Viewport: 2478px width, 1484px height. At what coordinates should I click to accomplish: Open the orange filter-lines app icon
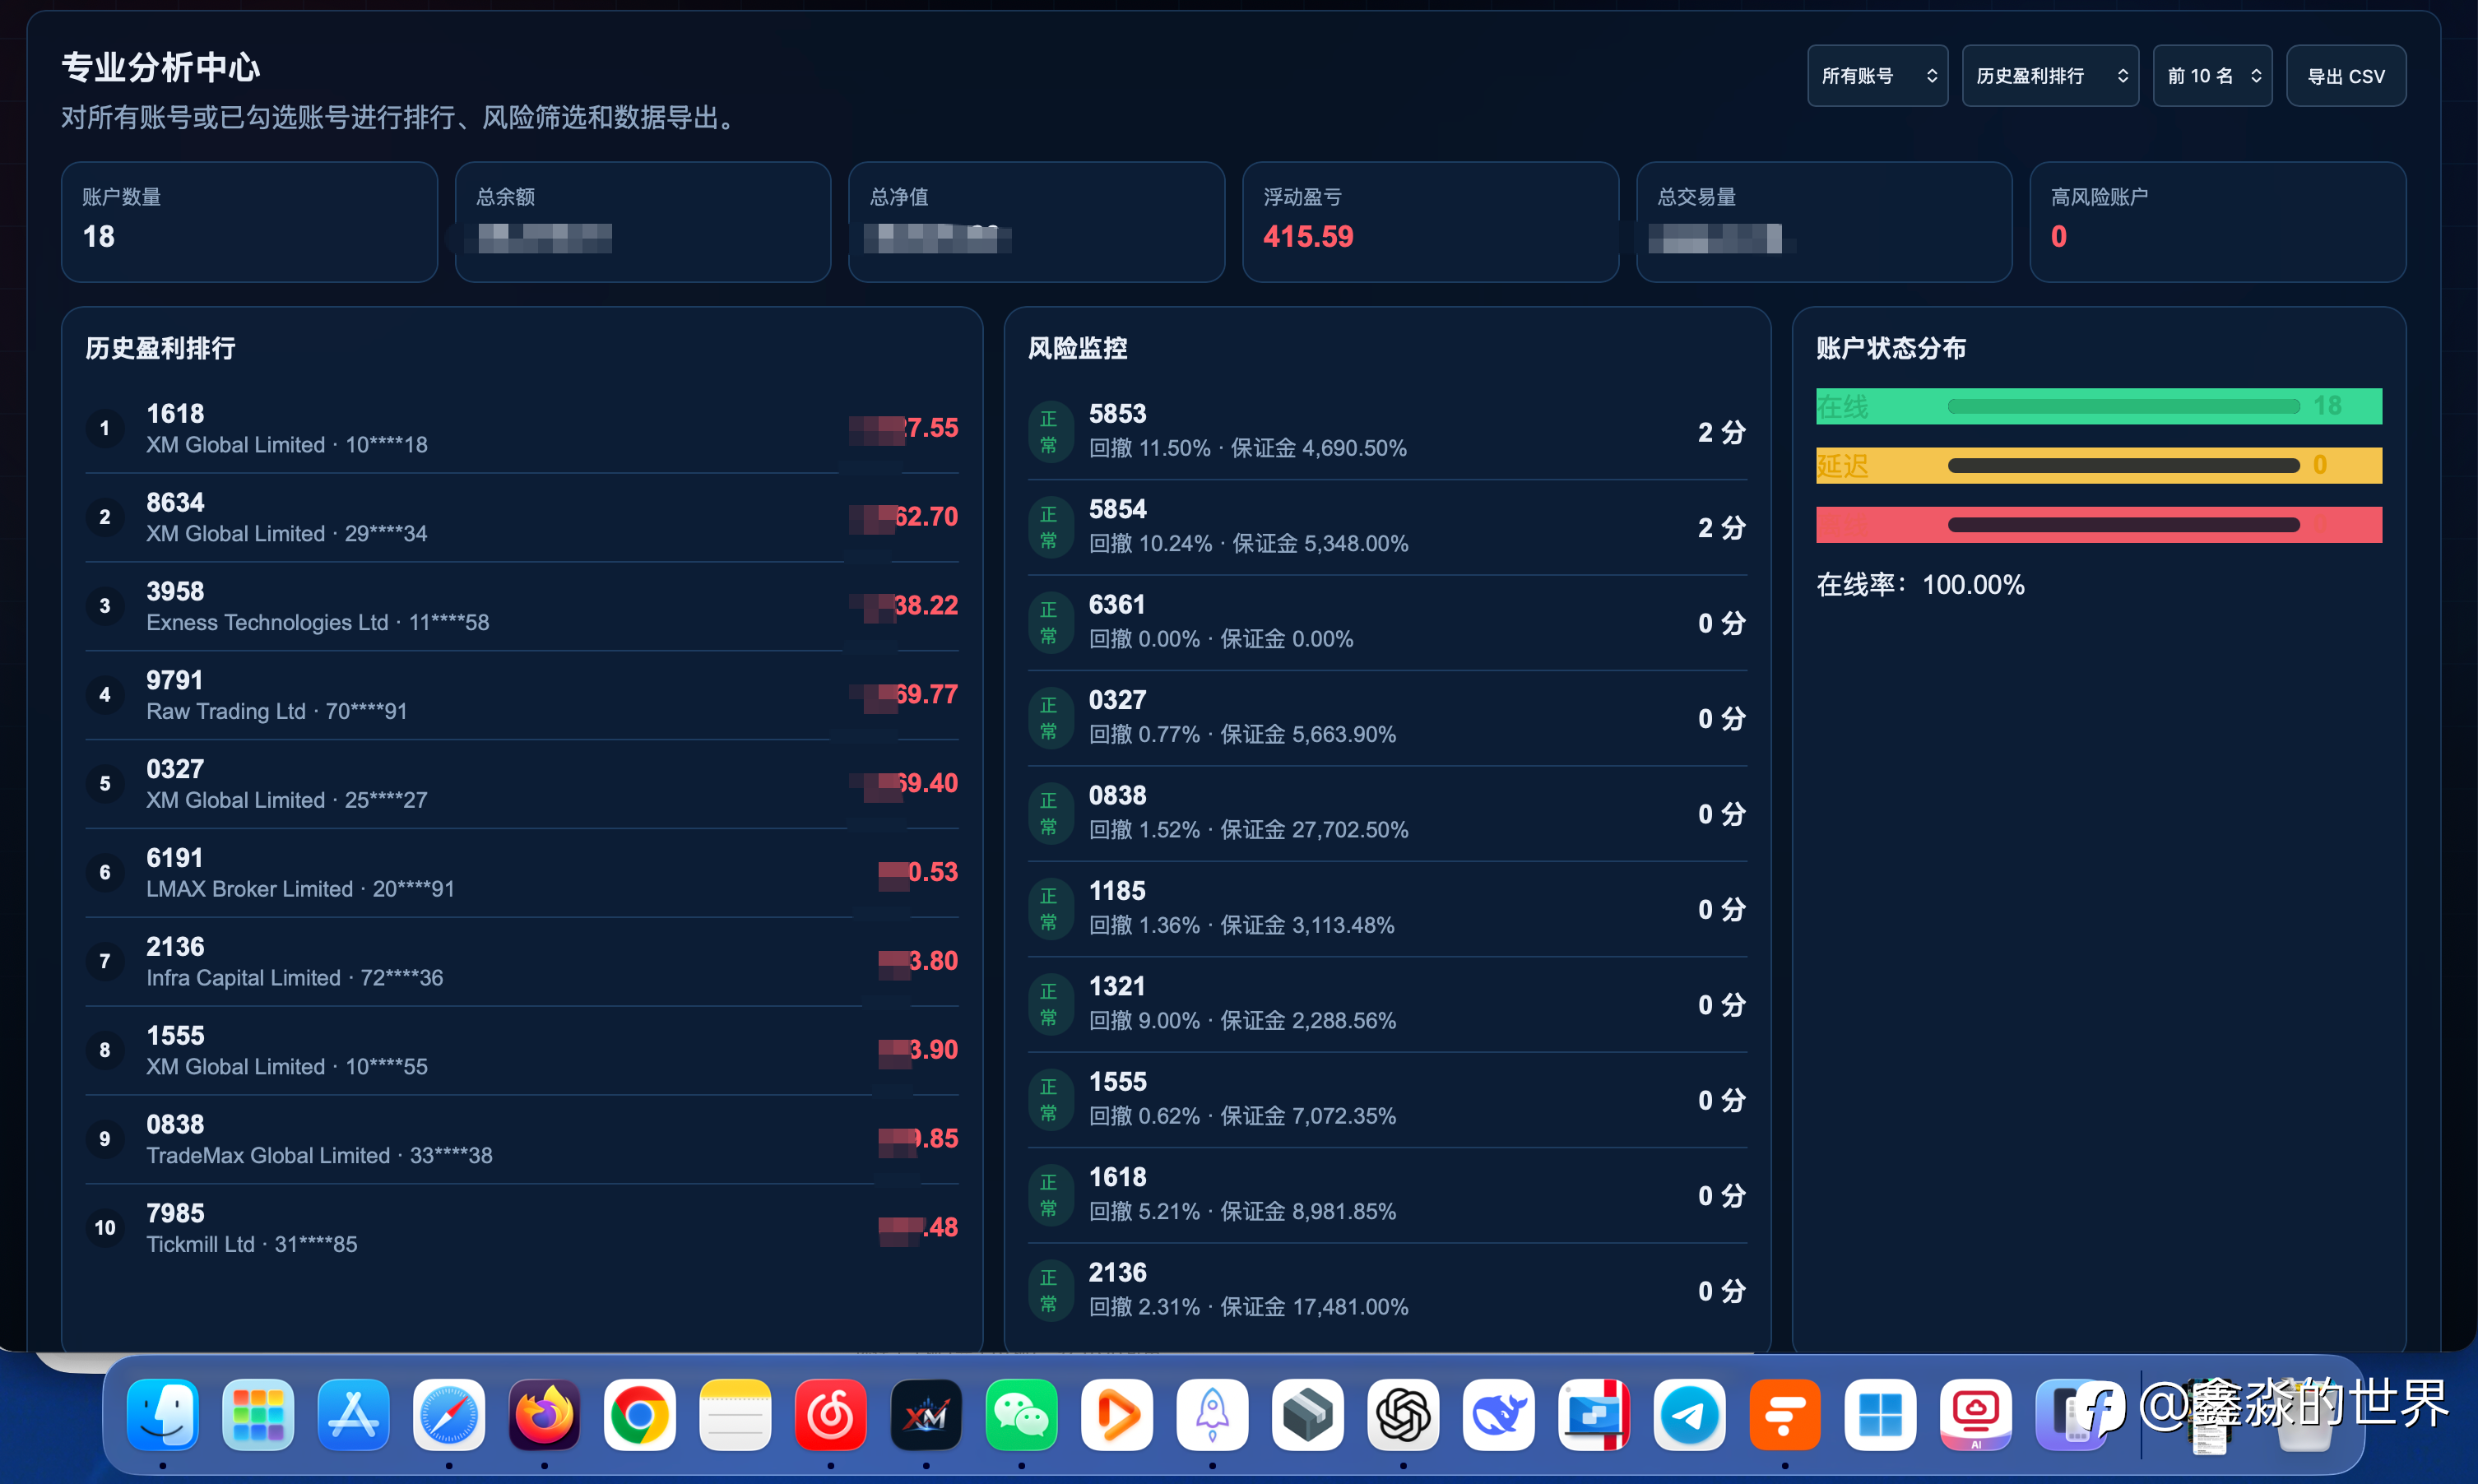[x=1785, y=1414]
